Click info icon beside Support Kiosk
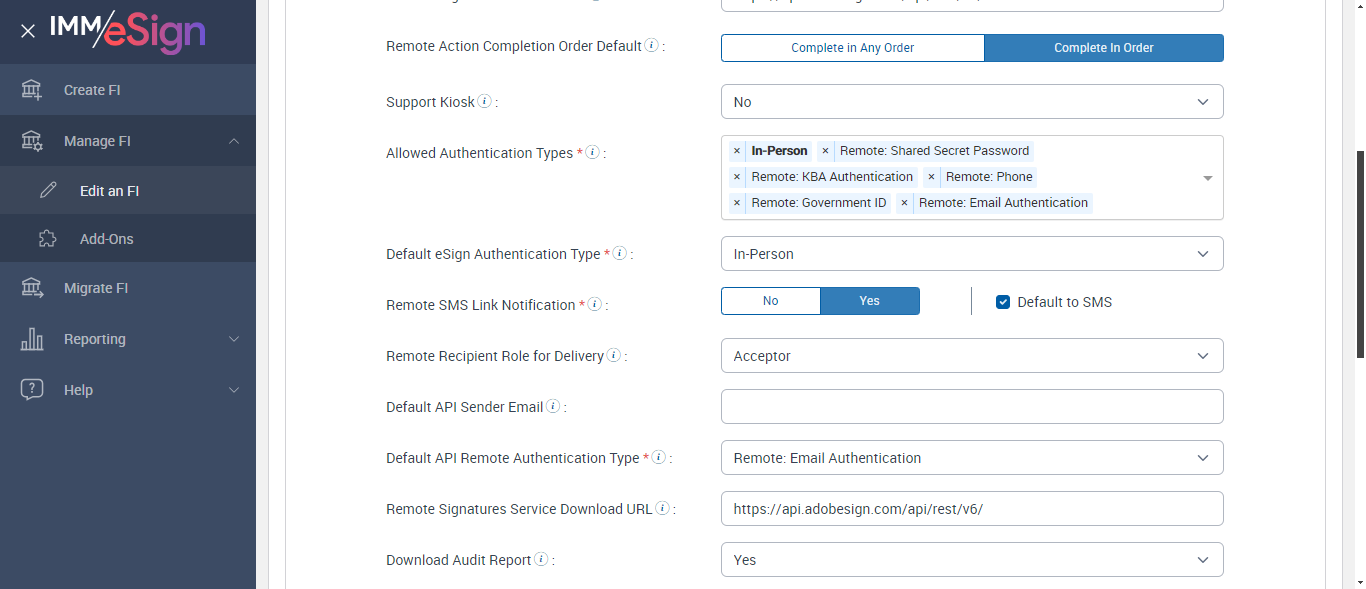This screenshot has height=589, width=1366. tap(484, 101)
